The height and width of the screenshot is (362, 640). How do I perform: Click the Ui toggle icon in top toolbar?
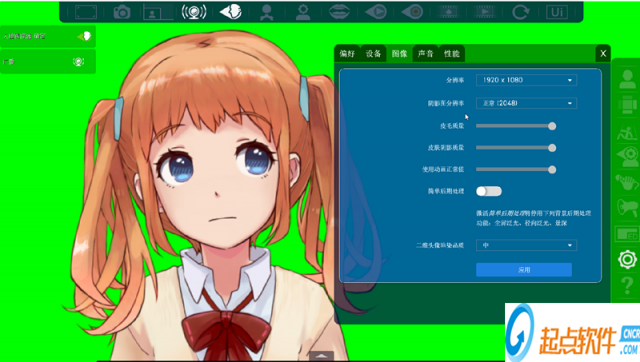pos(557,12)
